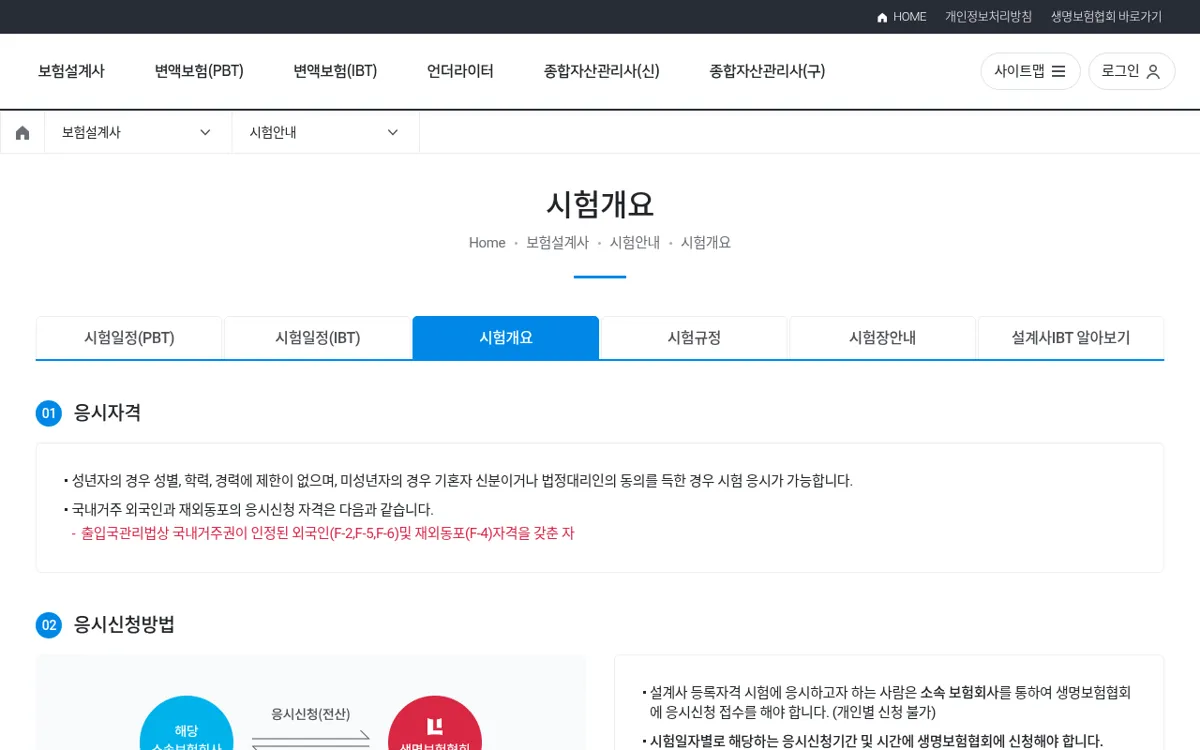Open the 변액보험(IBT) menu
1200x750 pixels.
coord(335,71)
